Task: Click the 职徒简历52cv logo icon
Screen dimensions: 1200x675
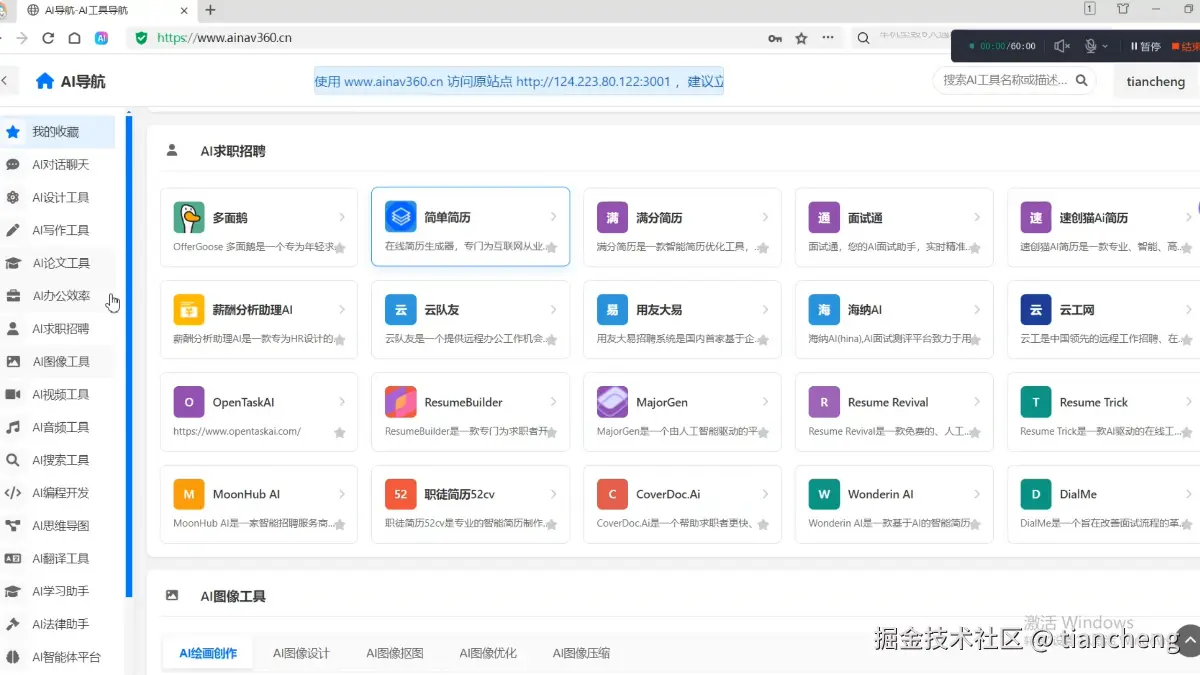Action: (x=400, y=494)
